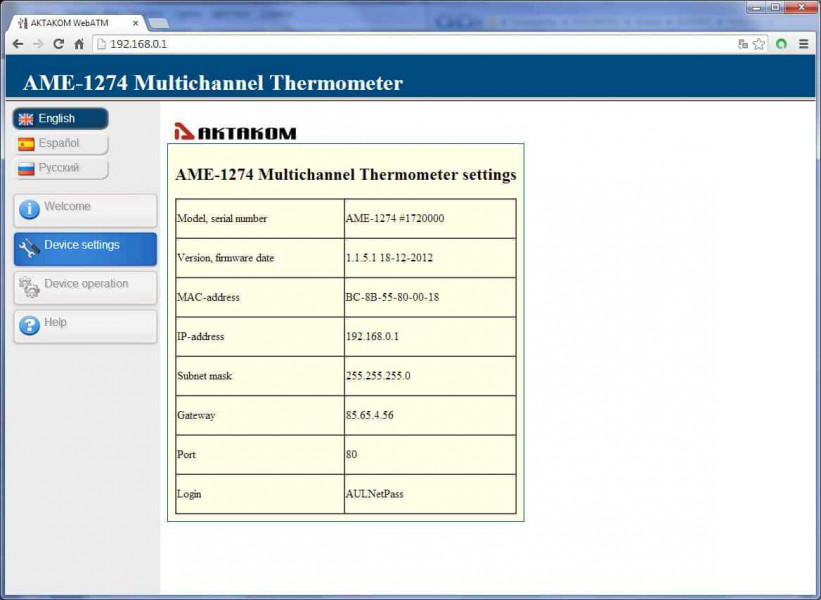Go back with the browser back arrow
Viewport: 821px width, 600px height.
[18, 44]
